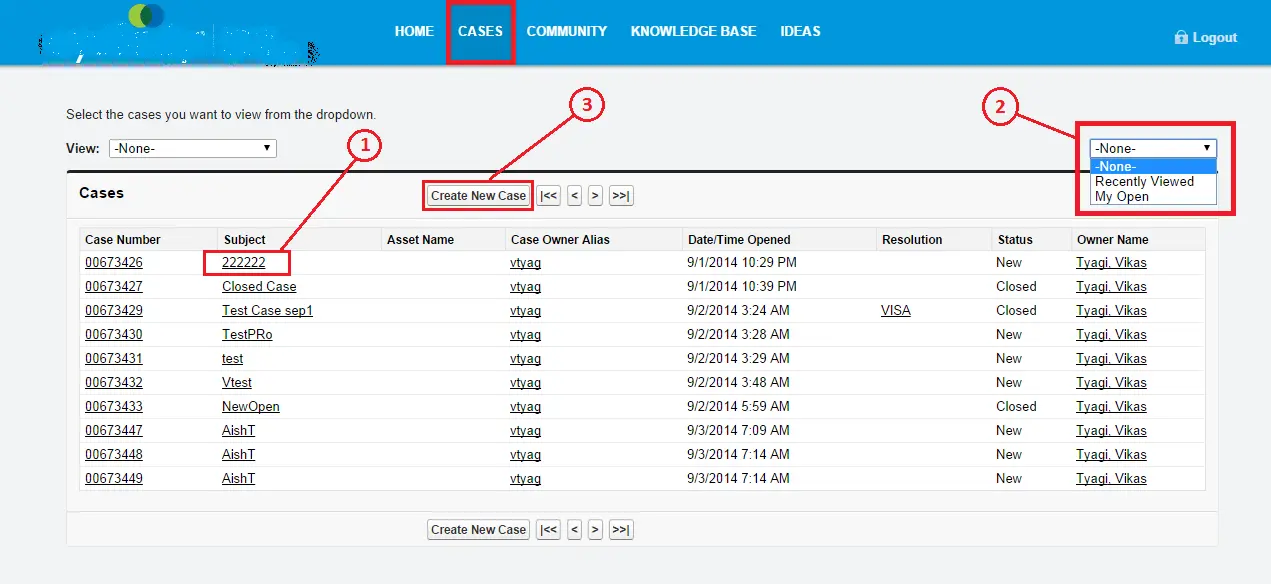Viewport: 1271px width, 584px height.
Task: Click Logout in the top bar
Action: point(1213,36)
